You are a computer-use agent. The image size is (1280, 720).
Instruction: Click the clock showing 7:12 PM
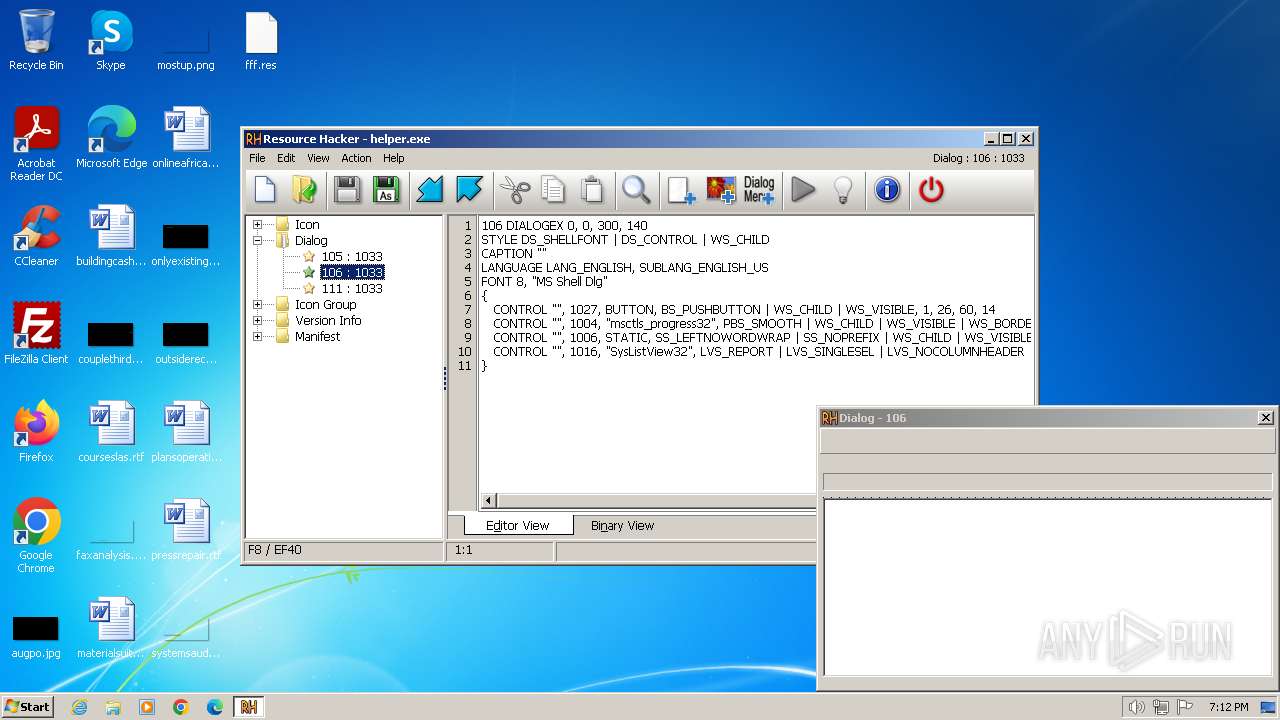pyautogui.click(x=1228, y=707)
